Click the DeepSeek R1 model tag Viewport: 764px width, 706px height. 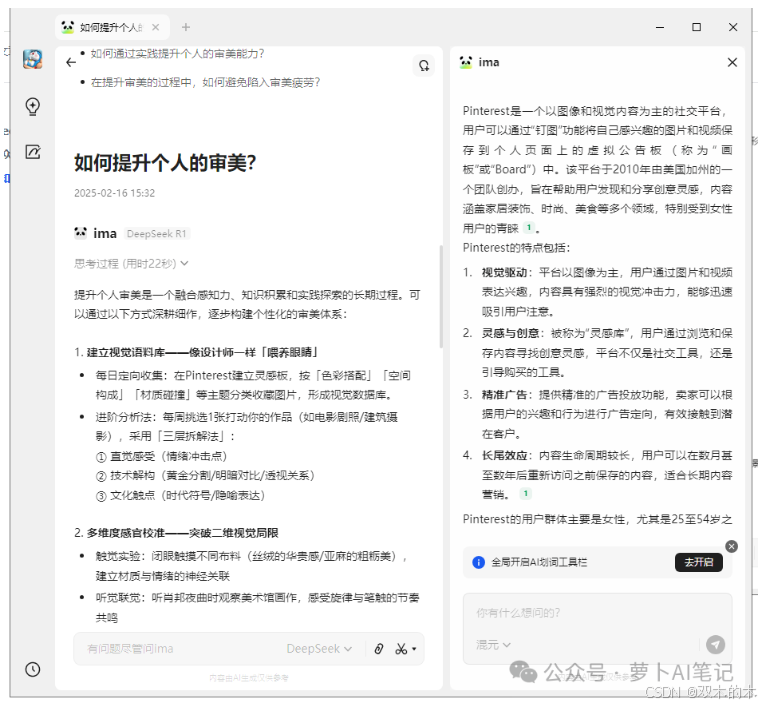(156, 234)
